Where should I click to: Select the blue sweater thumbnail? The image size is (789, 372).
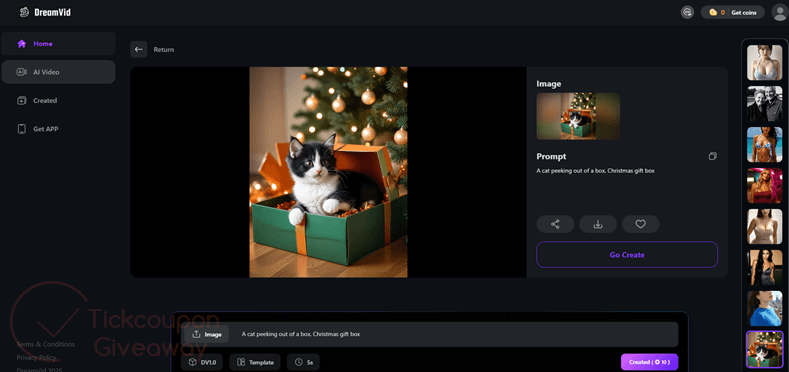765,309
